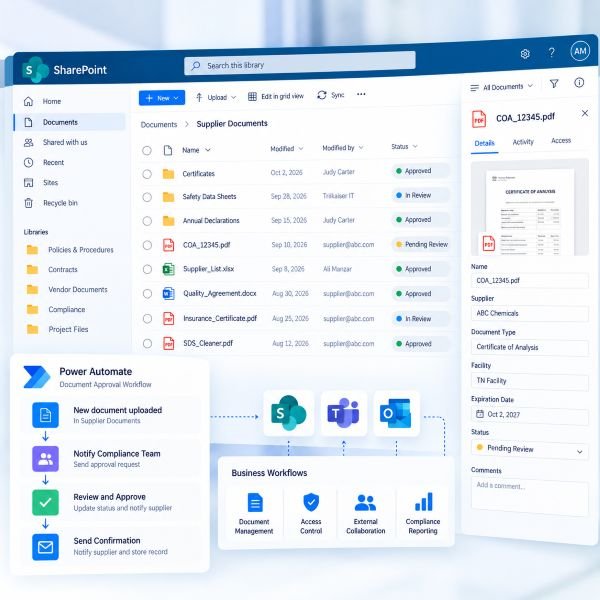Click the Add a comment field

tap(529, 499)
